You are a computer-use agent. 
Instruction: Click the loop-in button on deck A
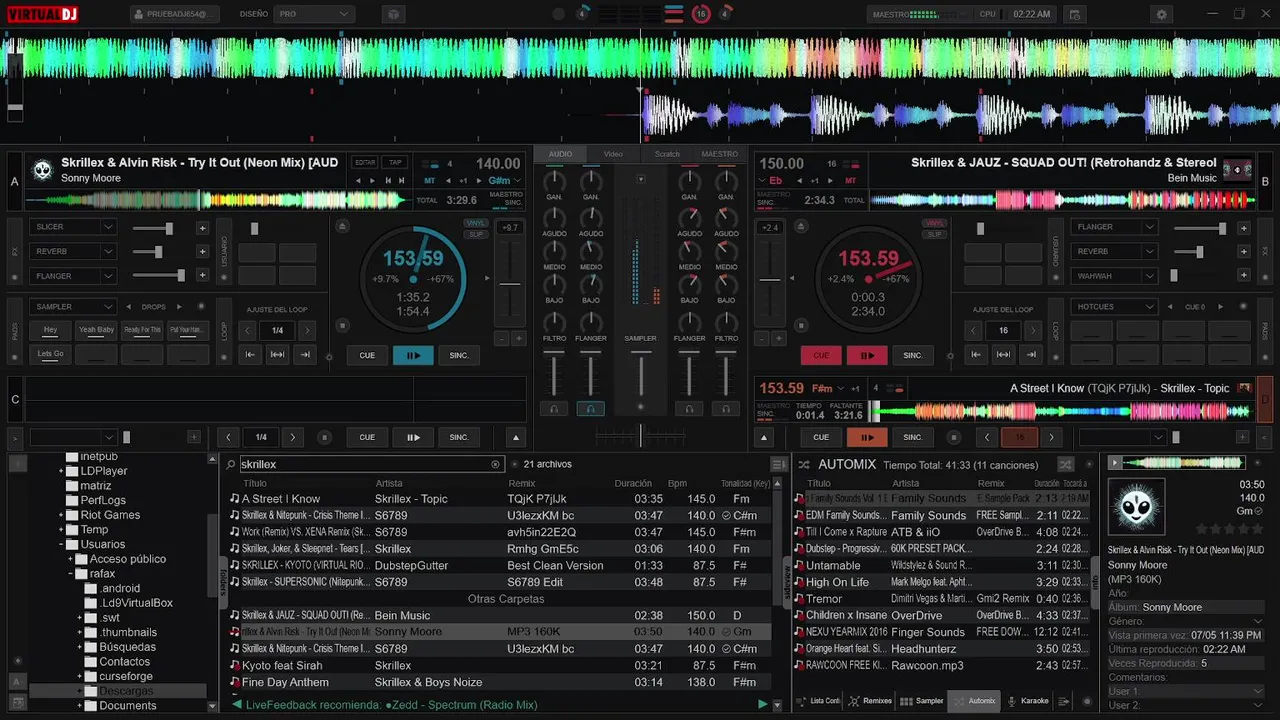[251, 355]
